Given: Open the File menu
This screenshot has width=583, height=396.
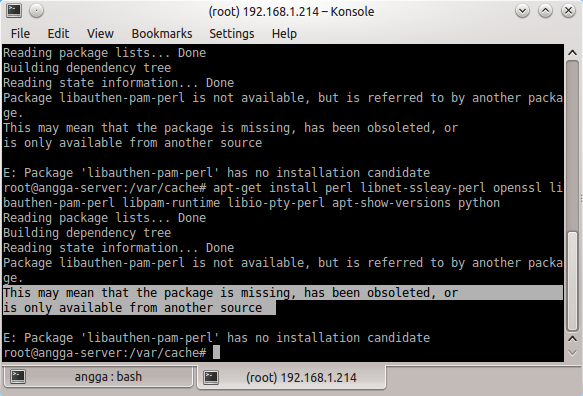Looking at the screenshot, I should (x=20, y=33).
